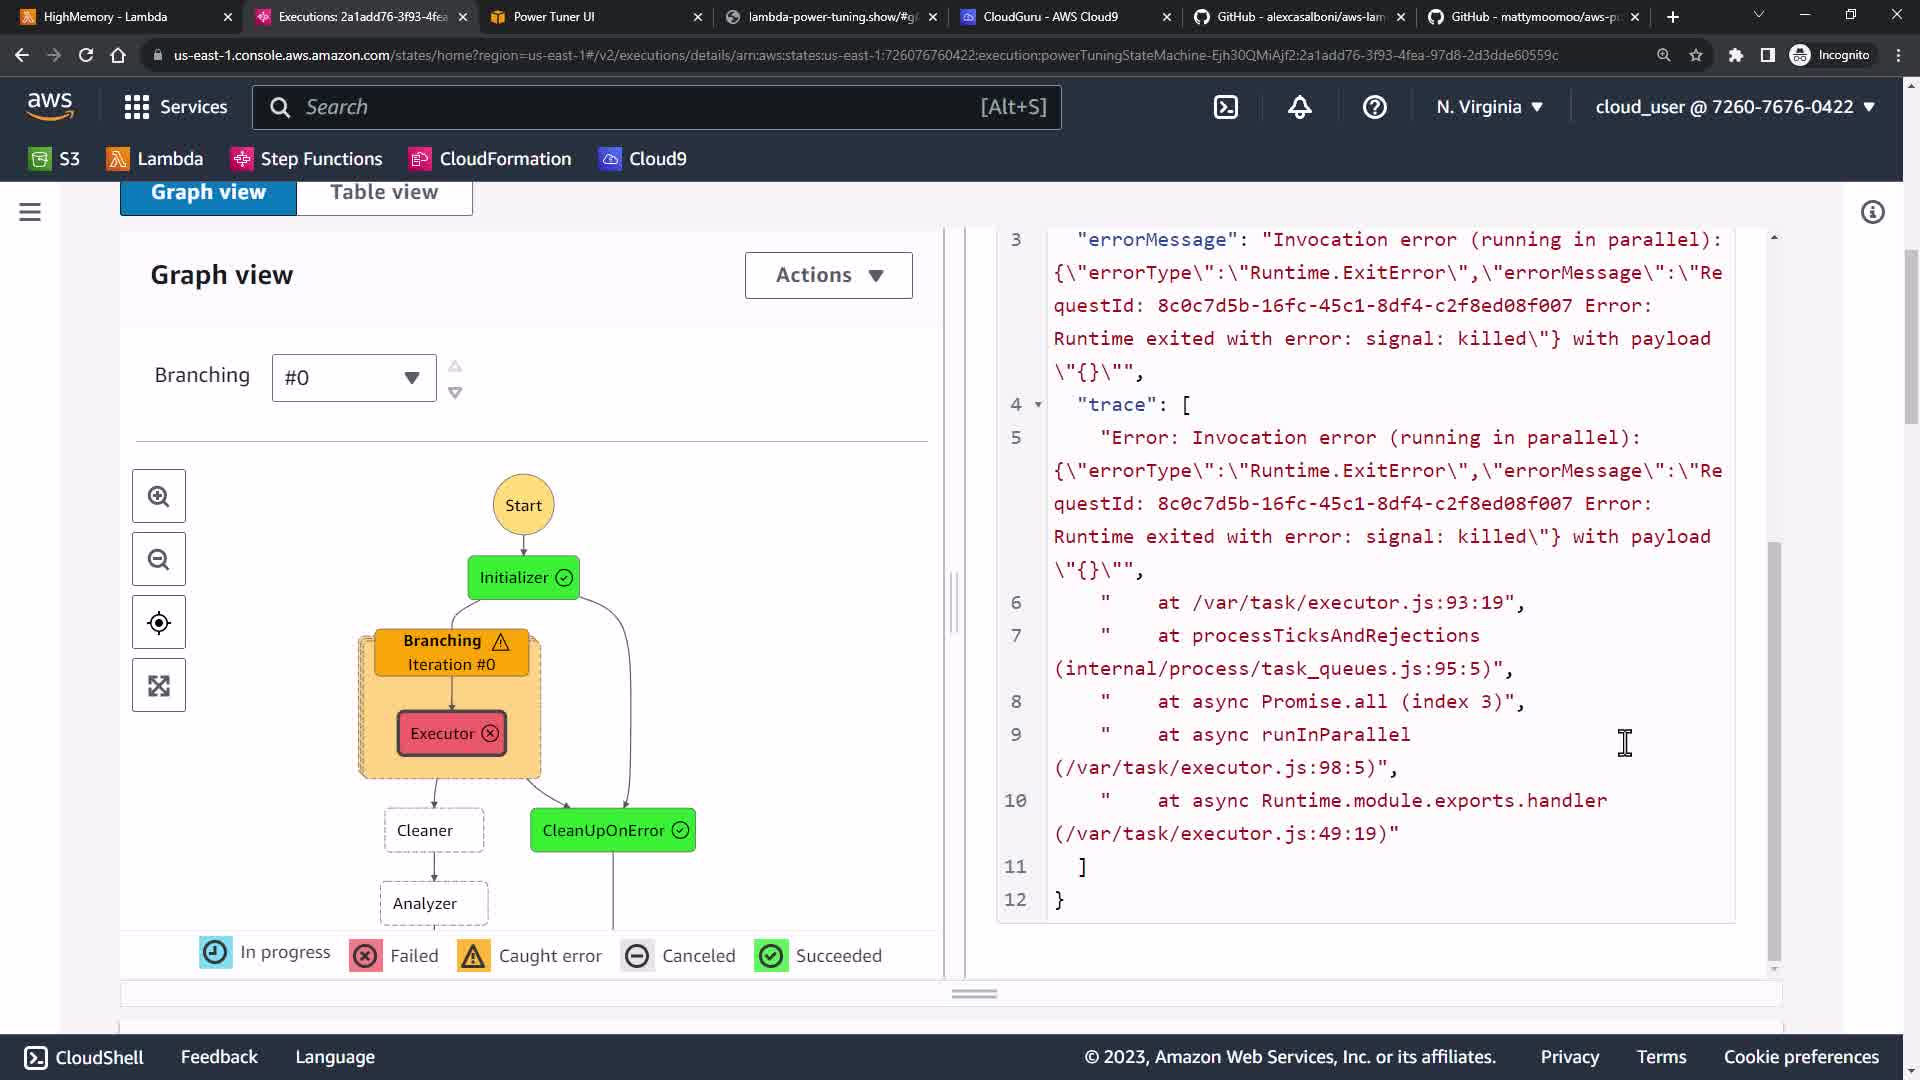The height and width of the screenshot is (1080, 1920).
Task: Toggle the info panel icon
Action: pyautogui.click(x=1872, y=212)
